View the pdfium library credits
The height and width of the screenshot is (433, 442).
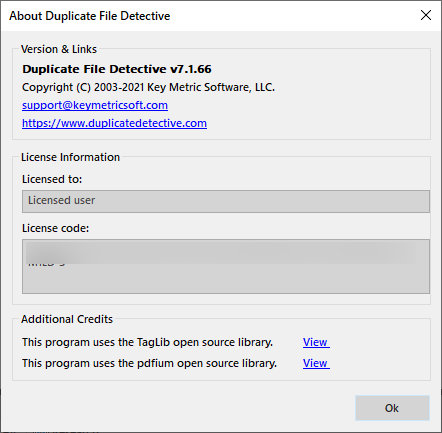(x=316, y=363)
